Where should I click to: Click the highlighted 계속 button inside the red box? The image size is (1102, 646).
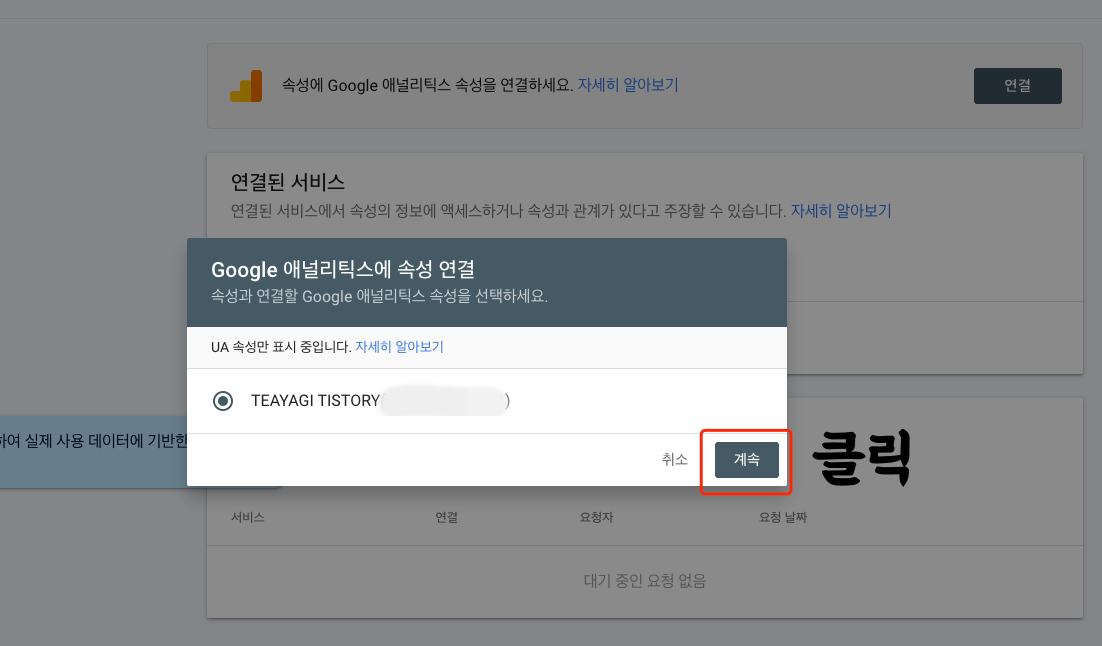pos(745,459)
